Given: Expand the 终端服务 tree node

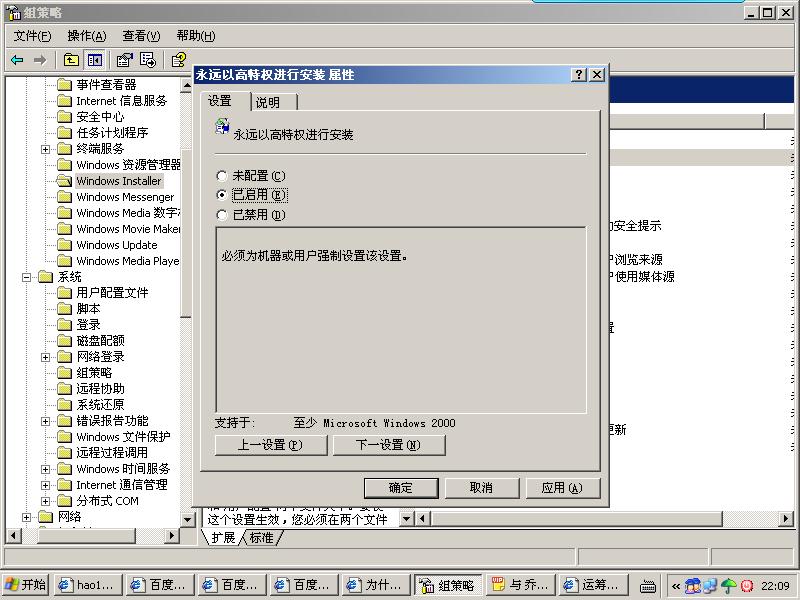Looking at the screenshot, I should pyautogui.click(x=45, y=149).
